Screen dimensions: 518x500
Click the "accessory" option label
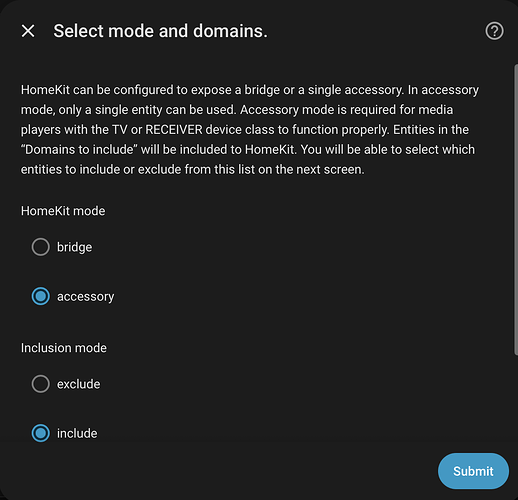click(x=86, y=297)
